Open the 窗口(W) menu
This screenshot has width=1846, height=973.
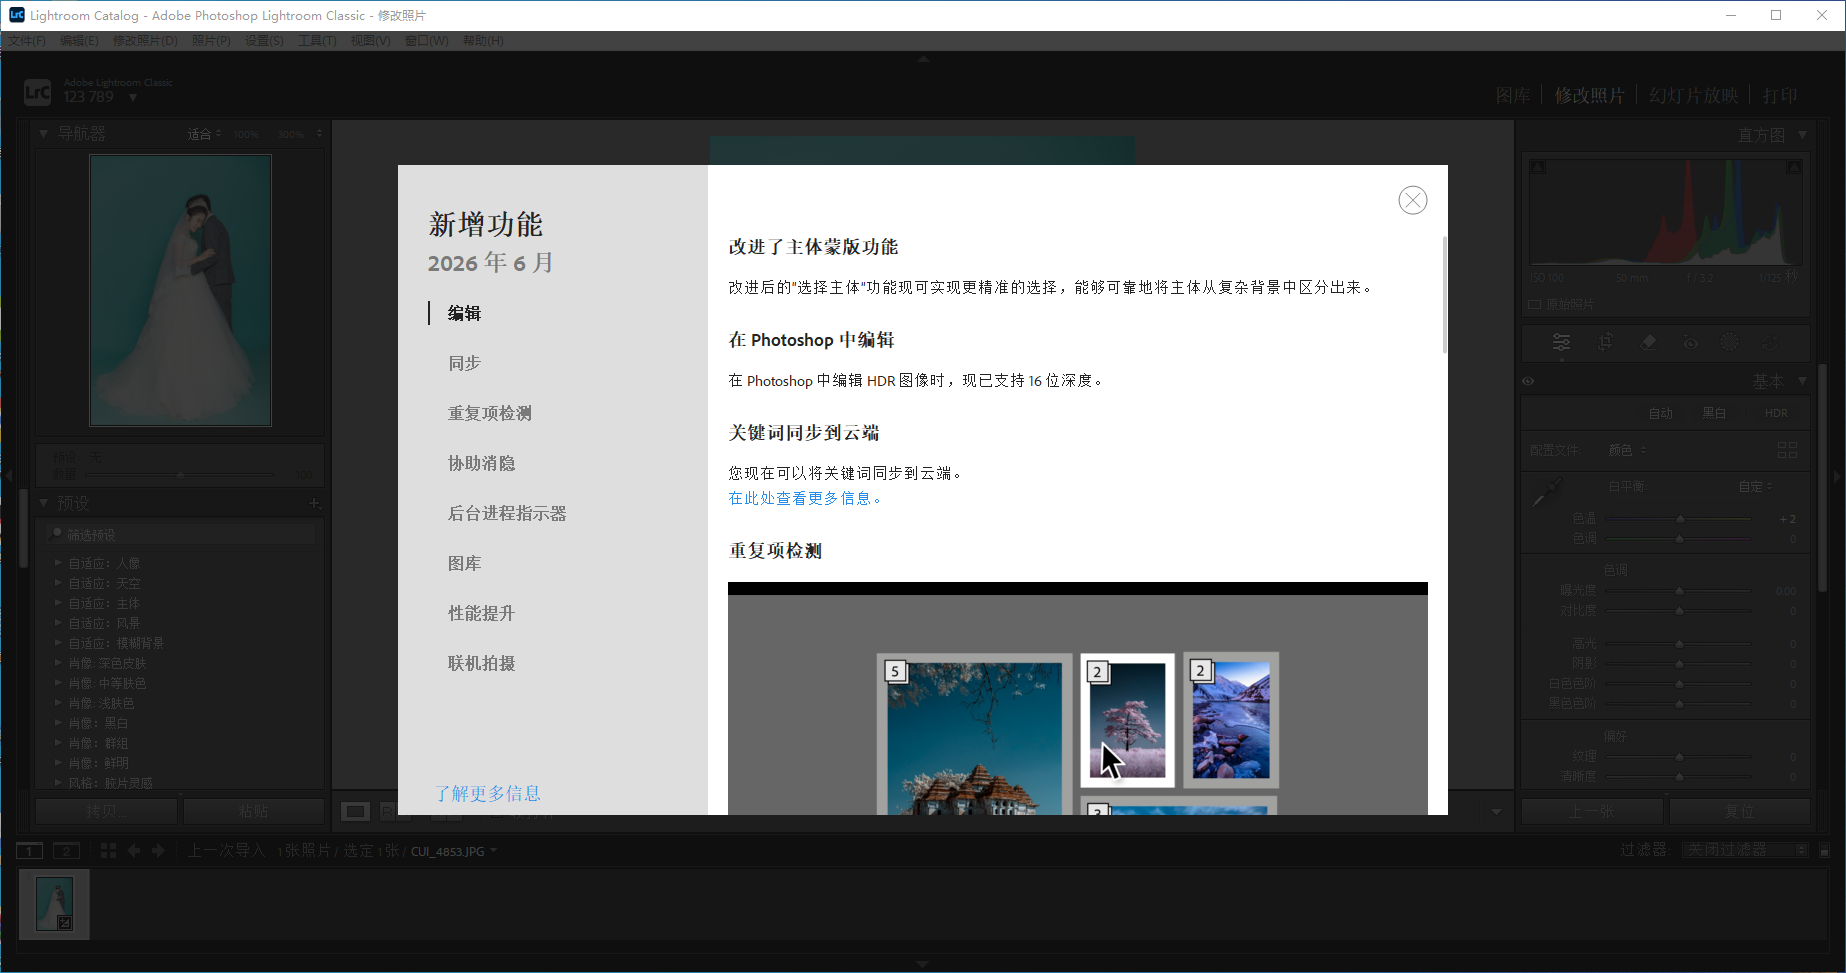426,41
